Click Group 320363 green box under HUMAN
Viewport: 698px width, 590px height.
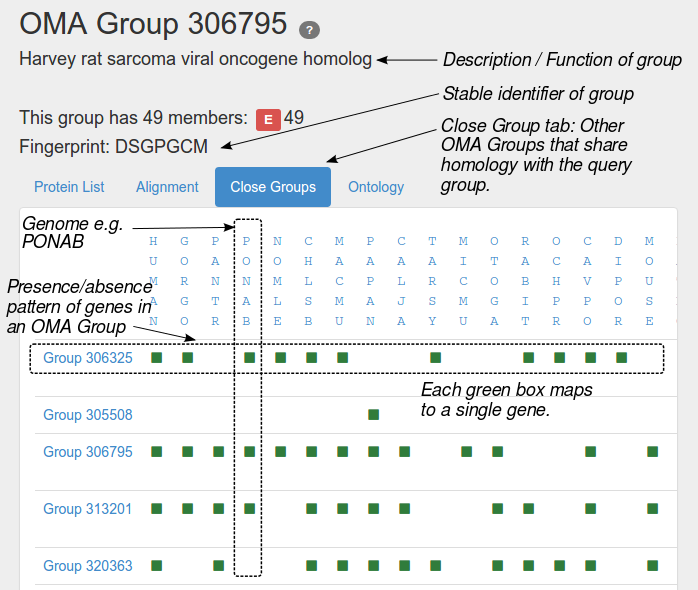pos(157,566)
